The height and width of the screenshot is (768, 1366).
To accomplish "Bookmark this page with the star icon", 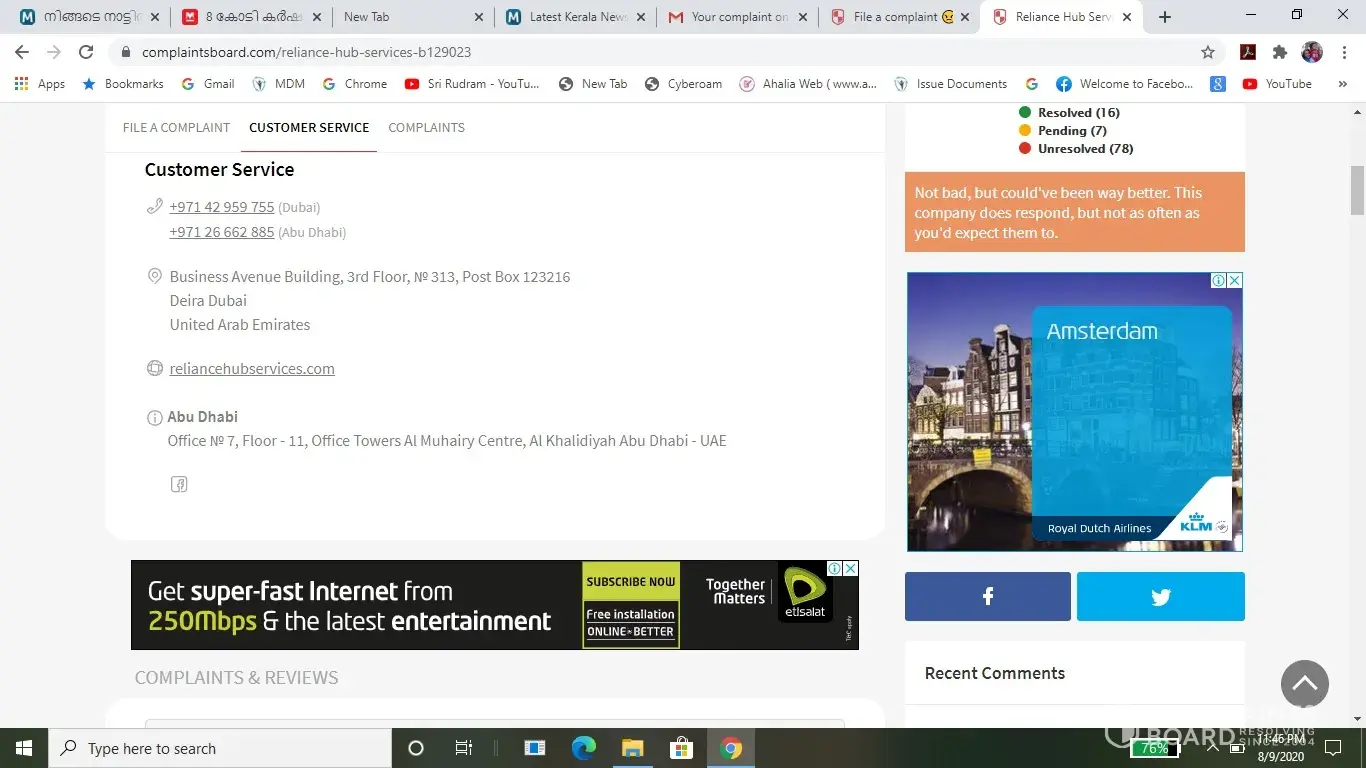I will pyautogui.click(x=1208, y=52).
